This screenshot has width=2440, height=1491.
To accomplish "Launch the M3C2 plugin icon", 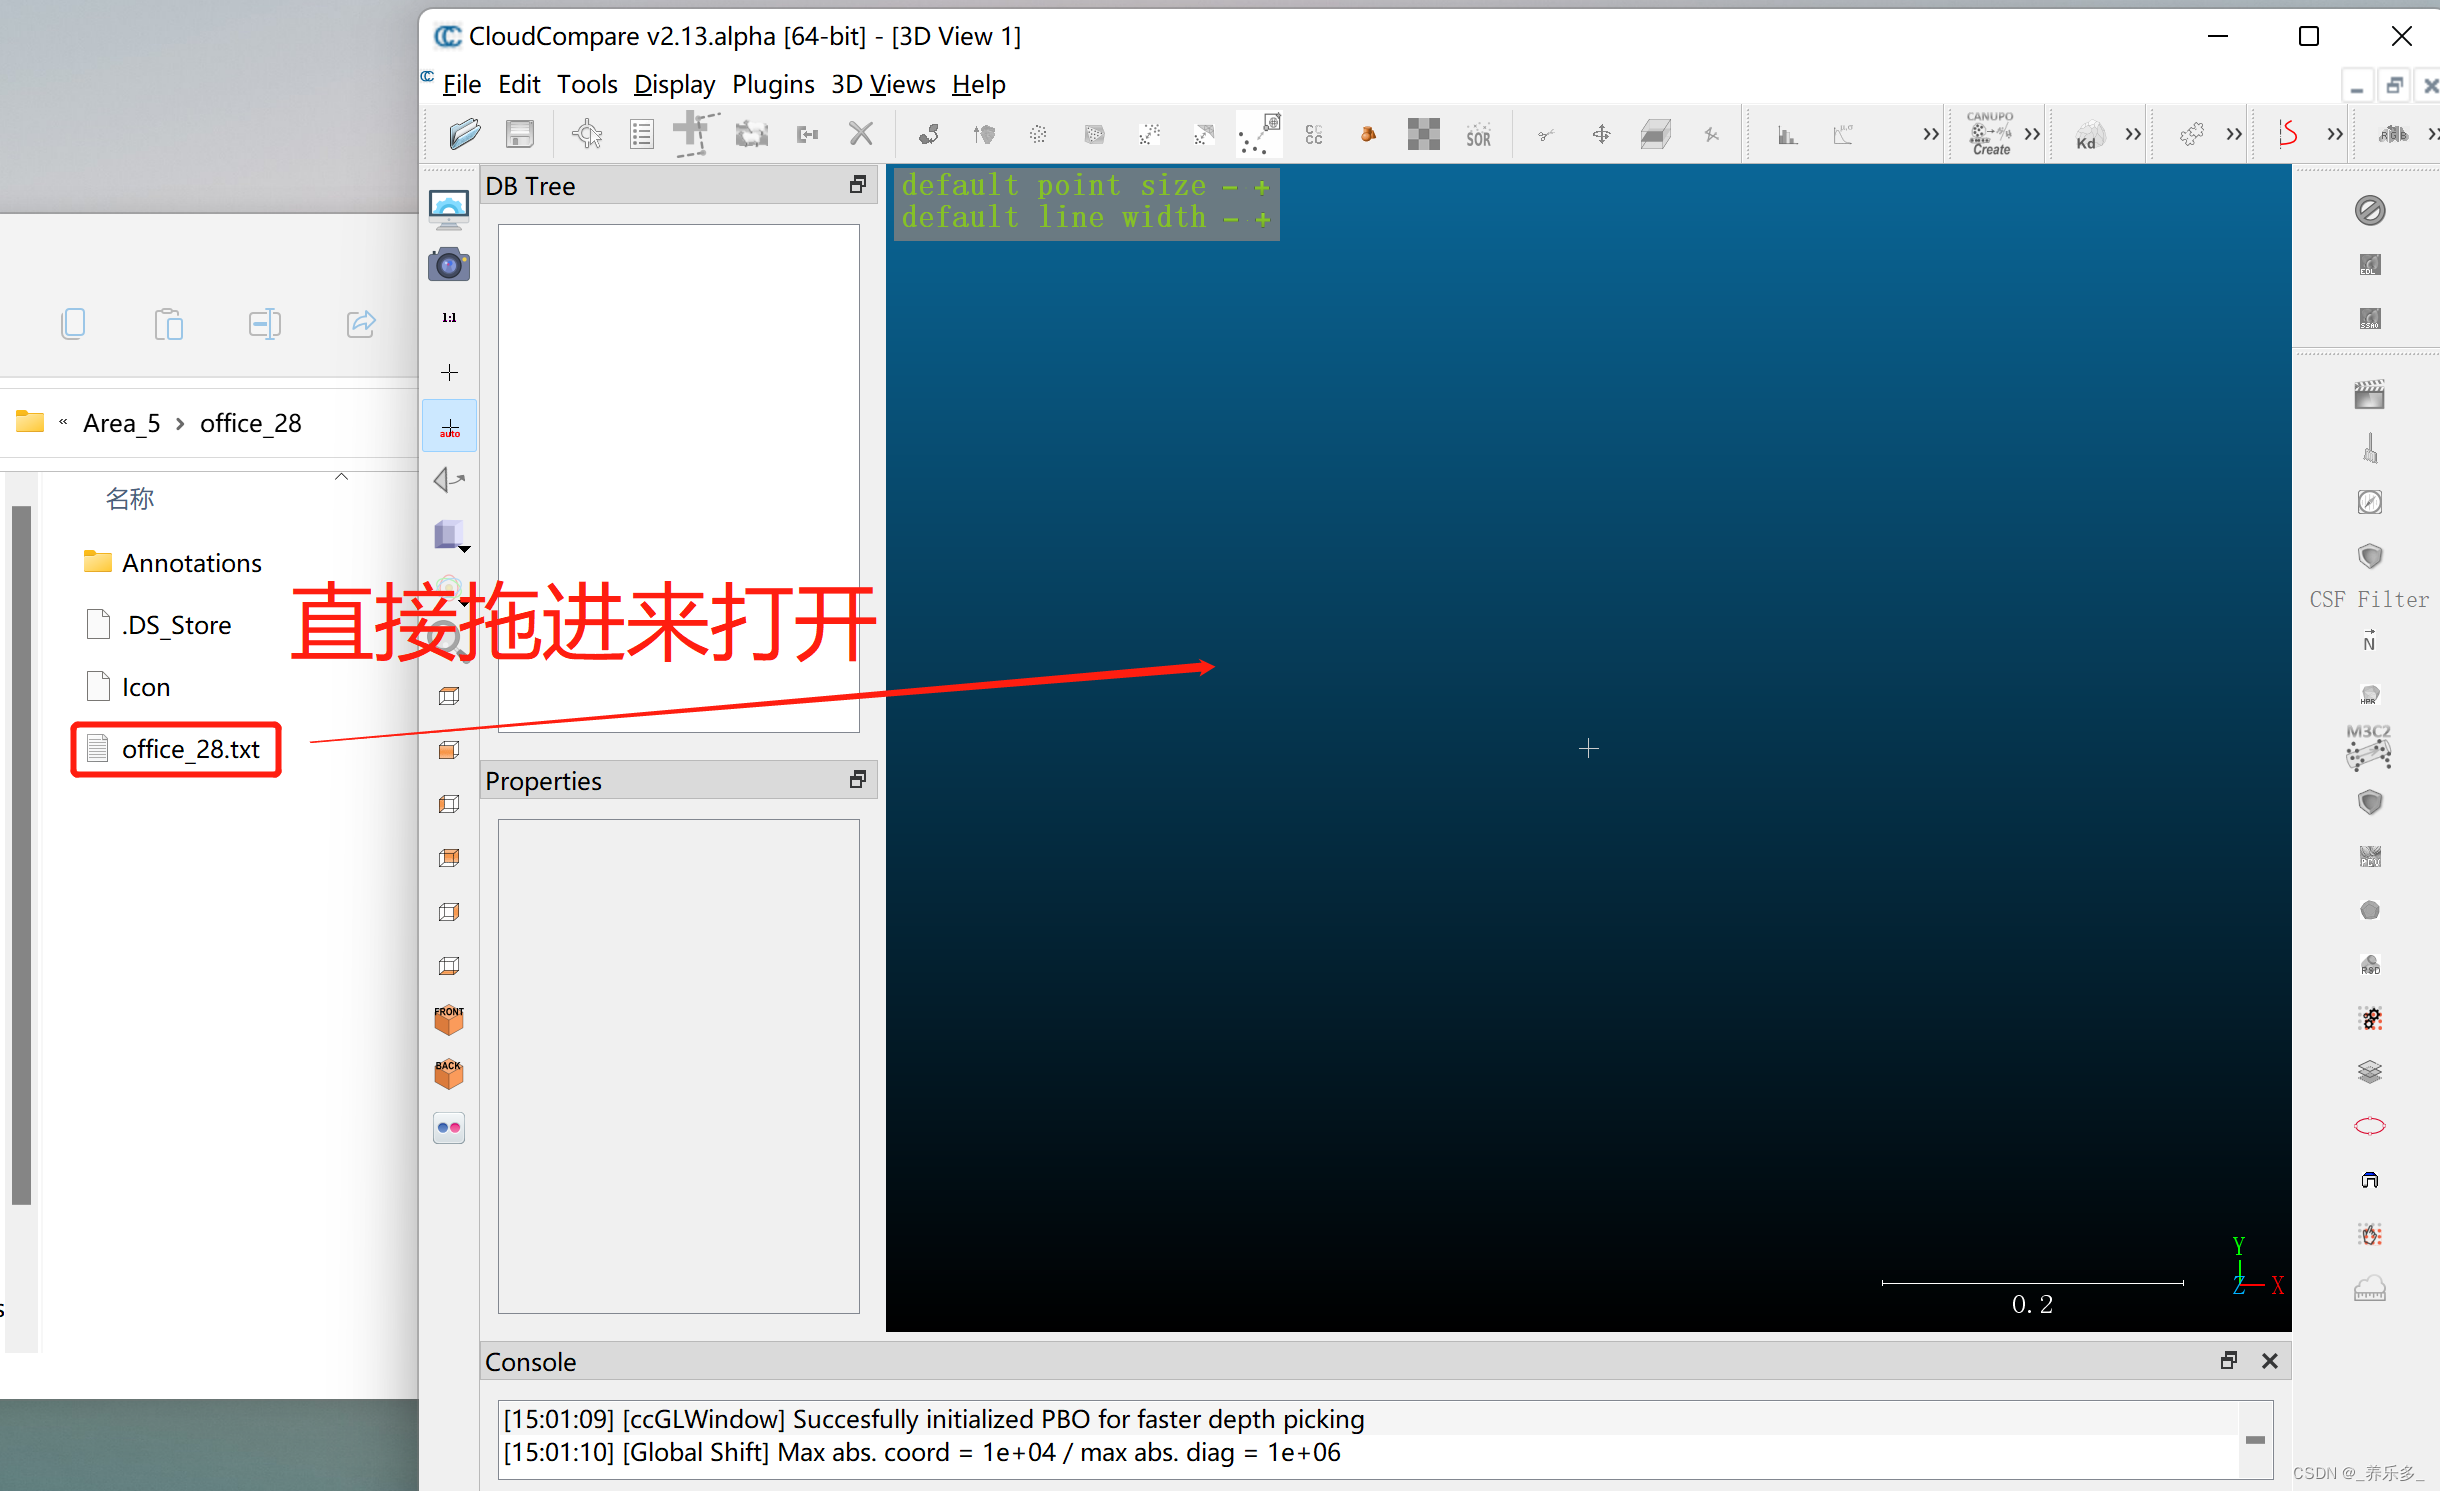I will (x=2369, y=748).
